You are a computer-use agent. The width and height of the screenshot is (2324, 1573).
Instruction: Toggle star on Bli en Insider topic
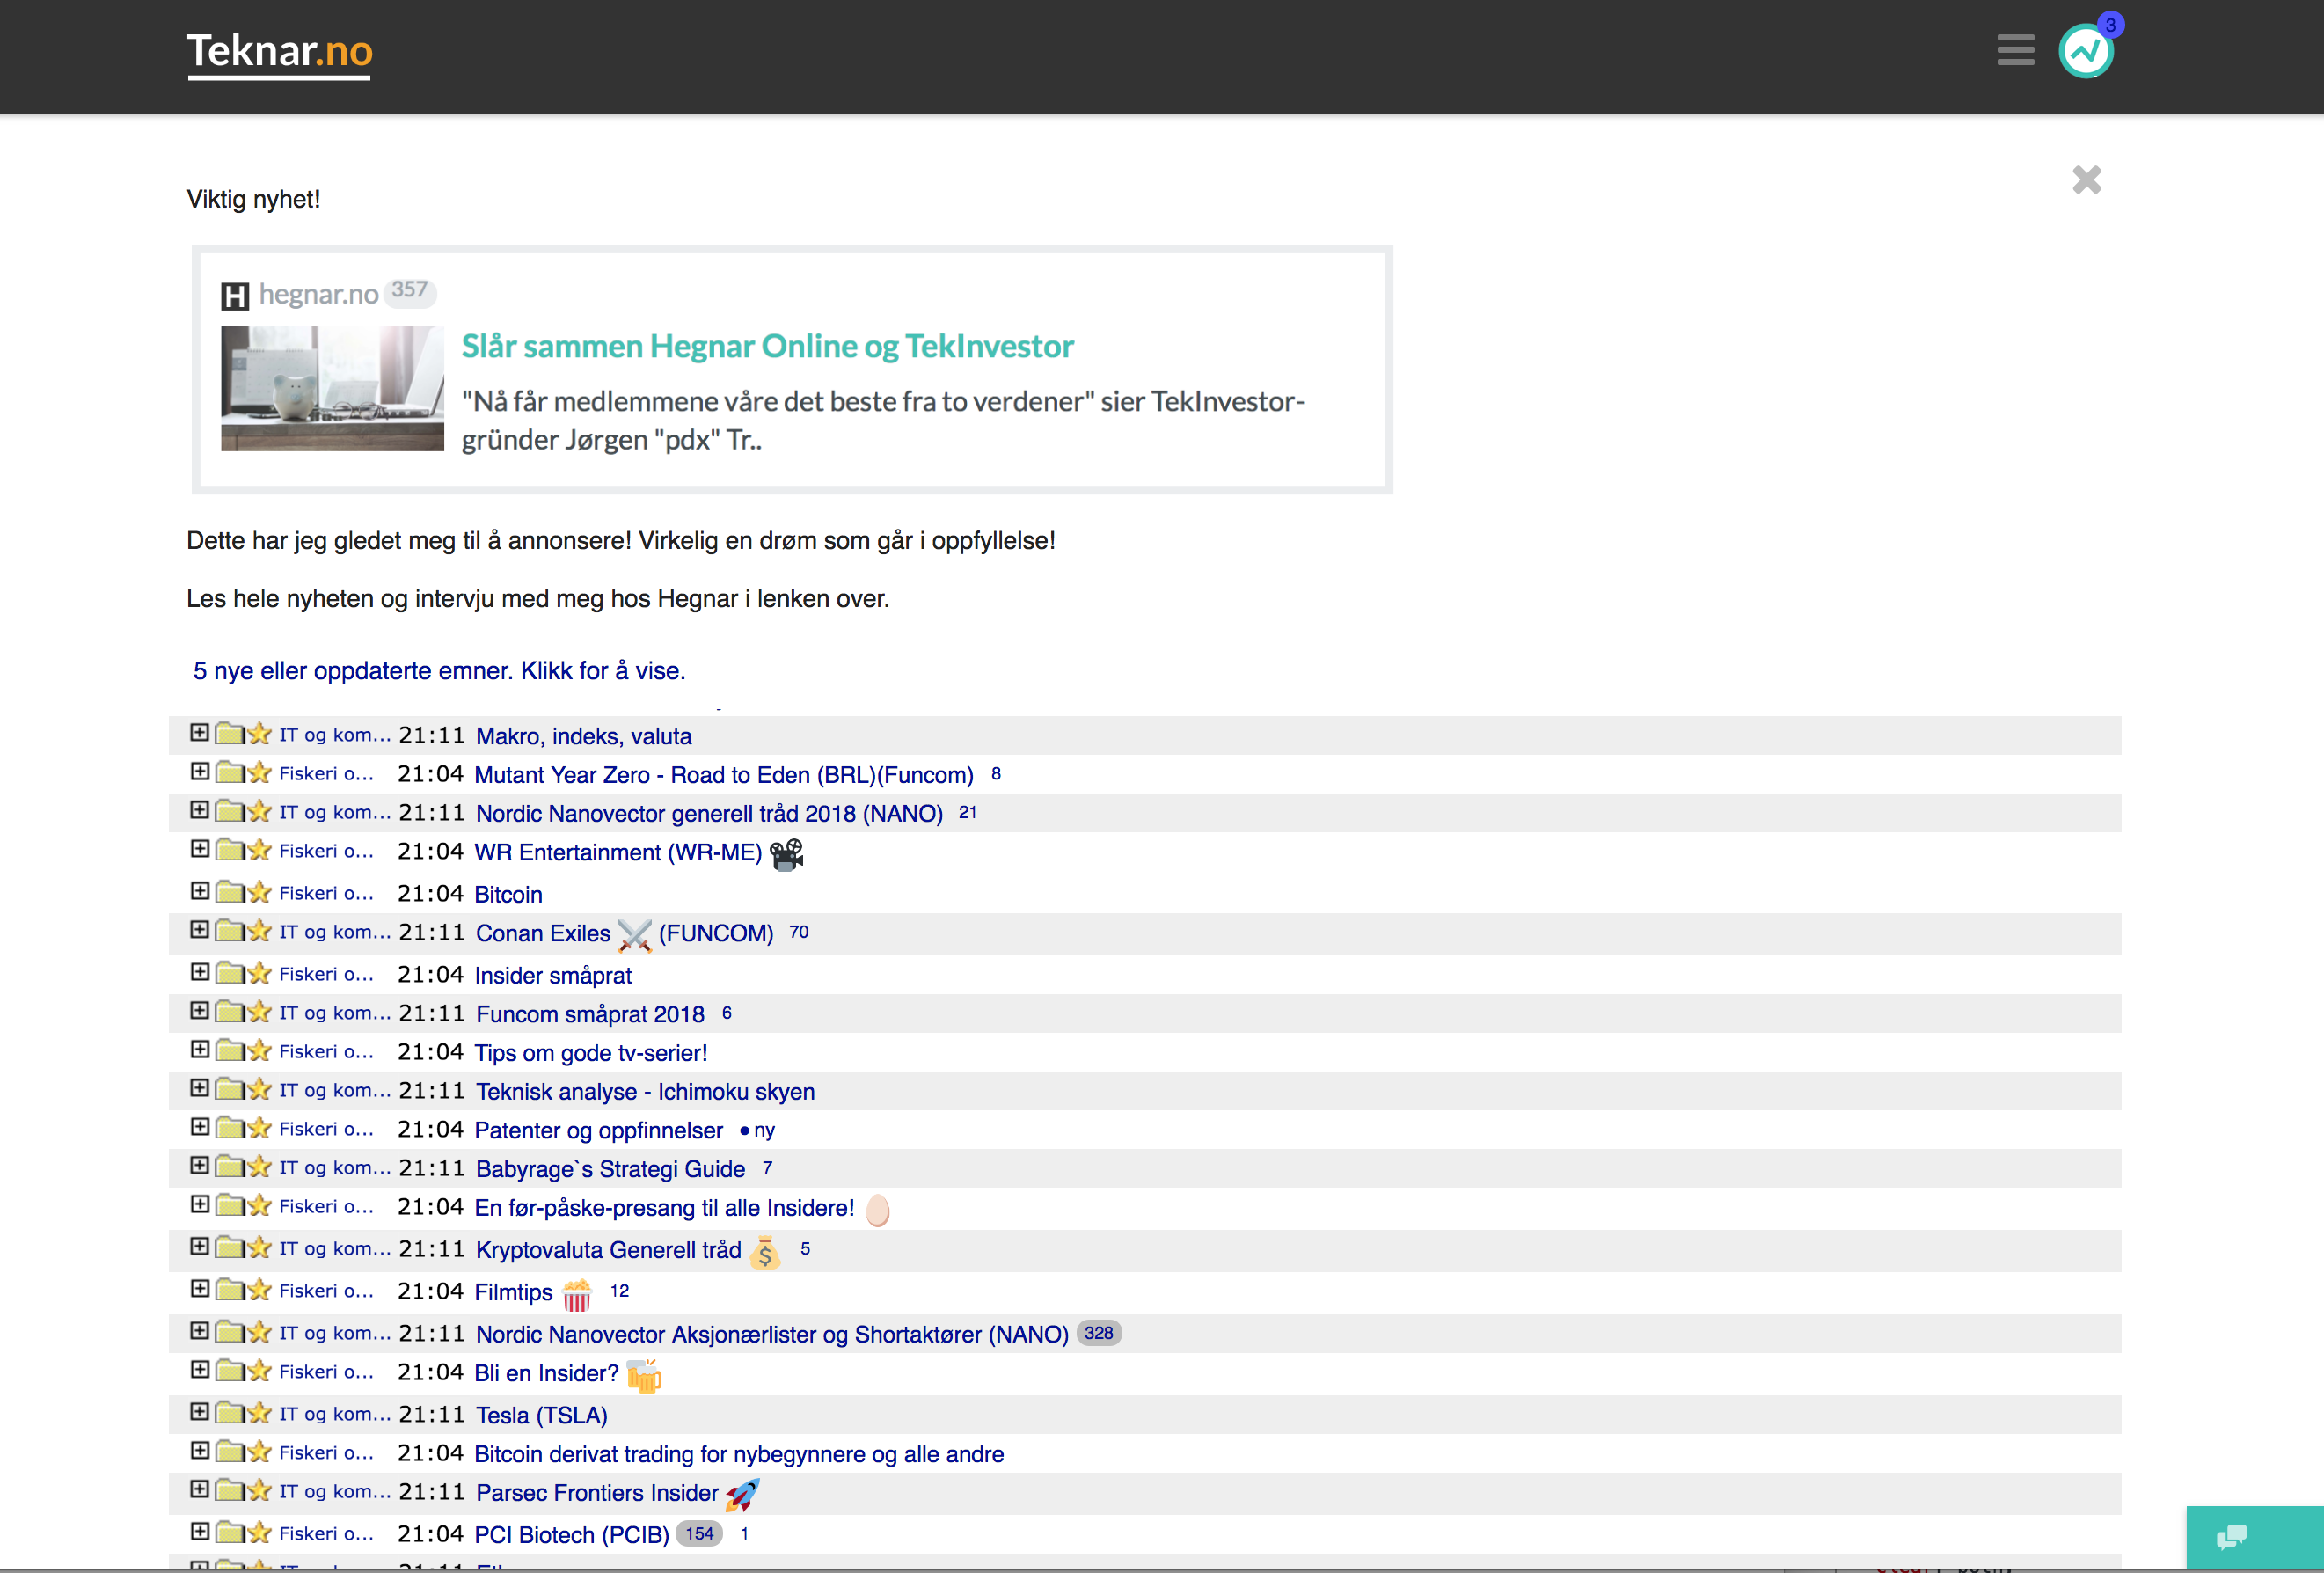[x=260, y=1370]
